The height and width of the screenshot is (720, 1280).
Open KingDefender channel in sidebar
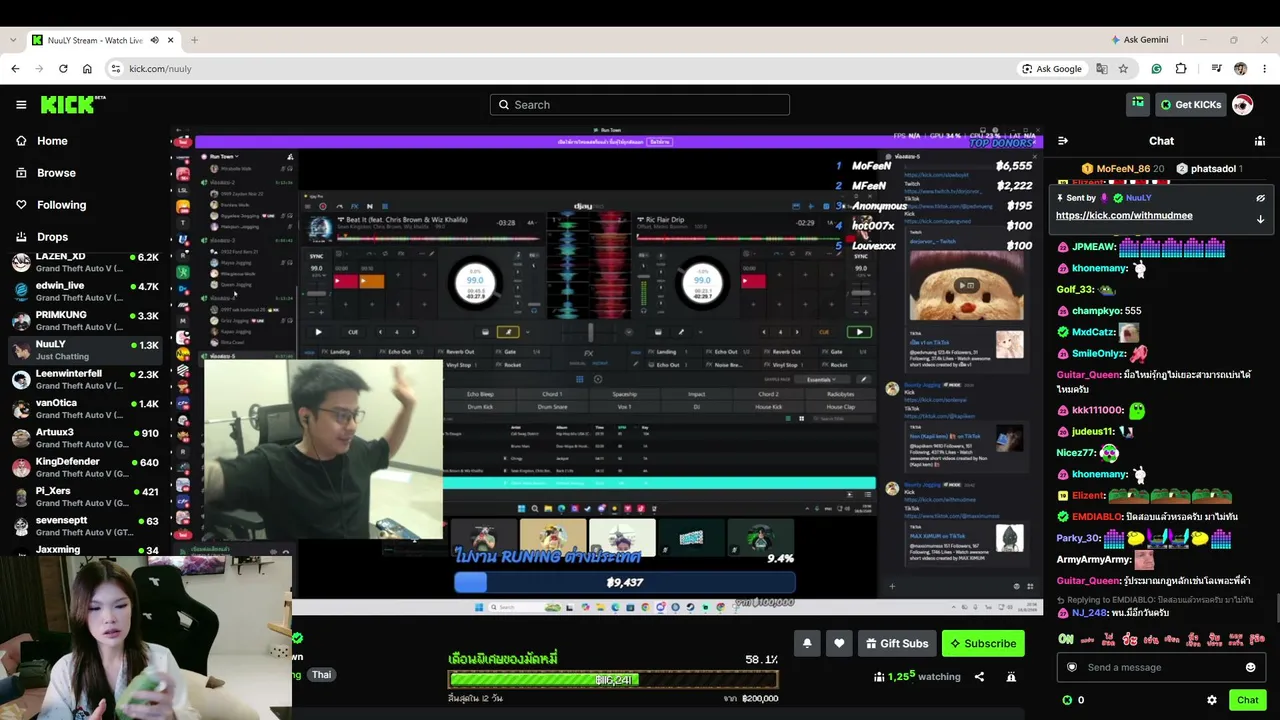[x=85, y=467]
